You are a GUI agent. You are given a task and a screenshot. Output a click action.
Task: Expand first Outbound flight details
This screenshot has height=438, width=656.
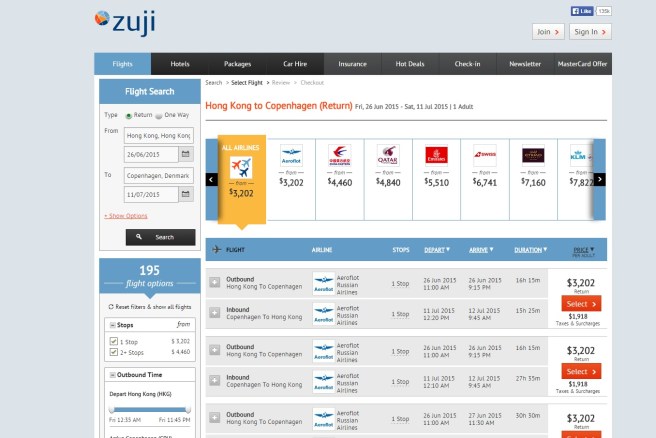pos(214,283)
